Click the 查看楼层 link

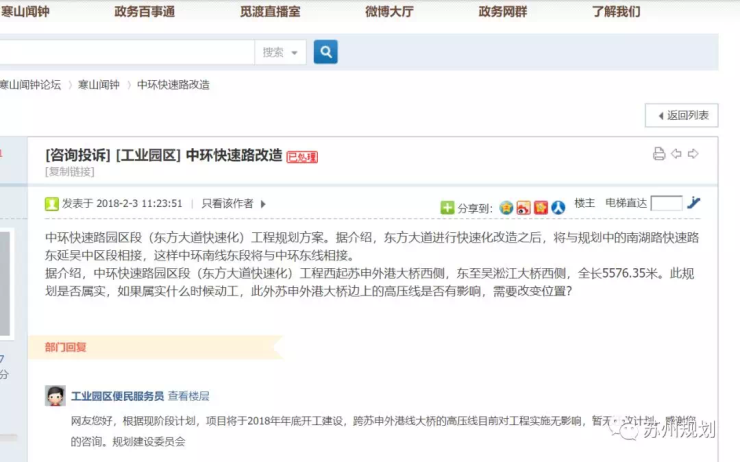coord(189,396)
